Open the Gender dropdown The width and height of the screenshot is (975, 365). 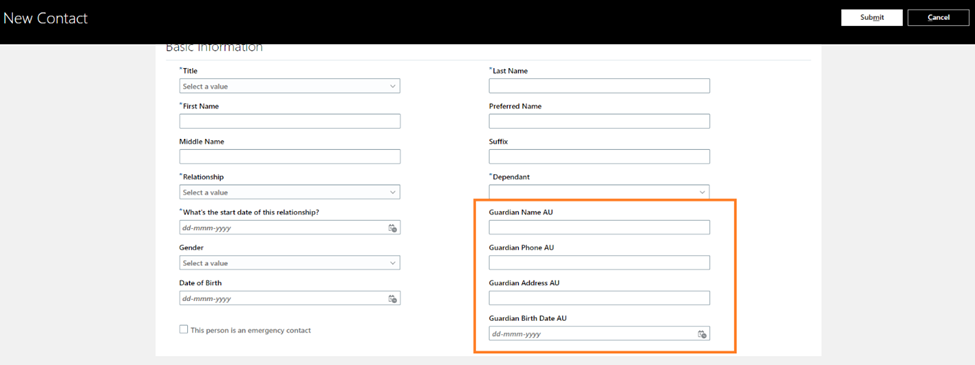[290, 263]
